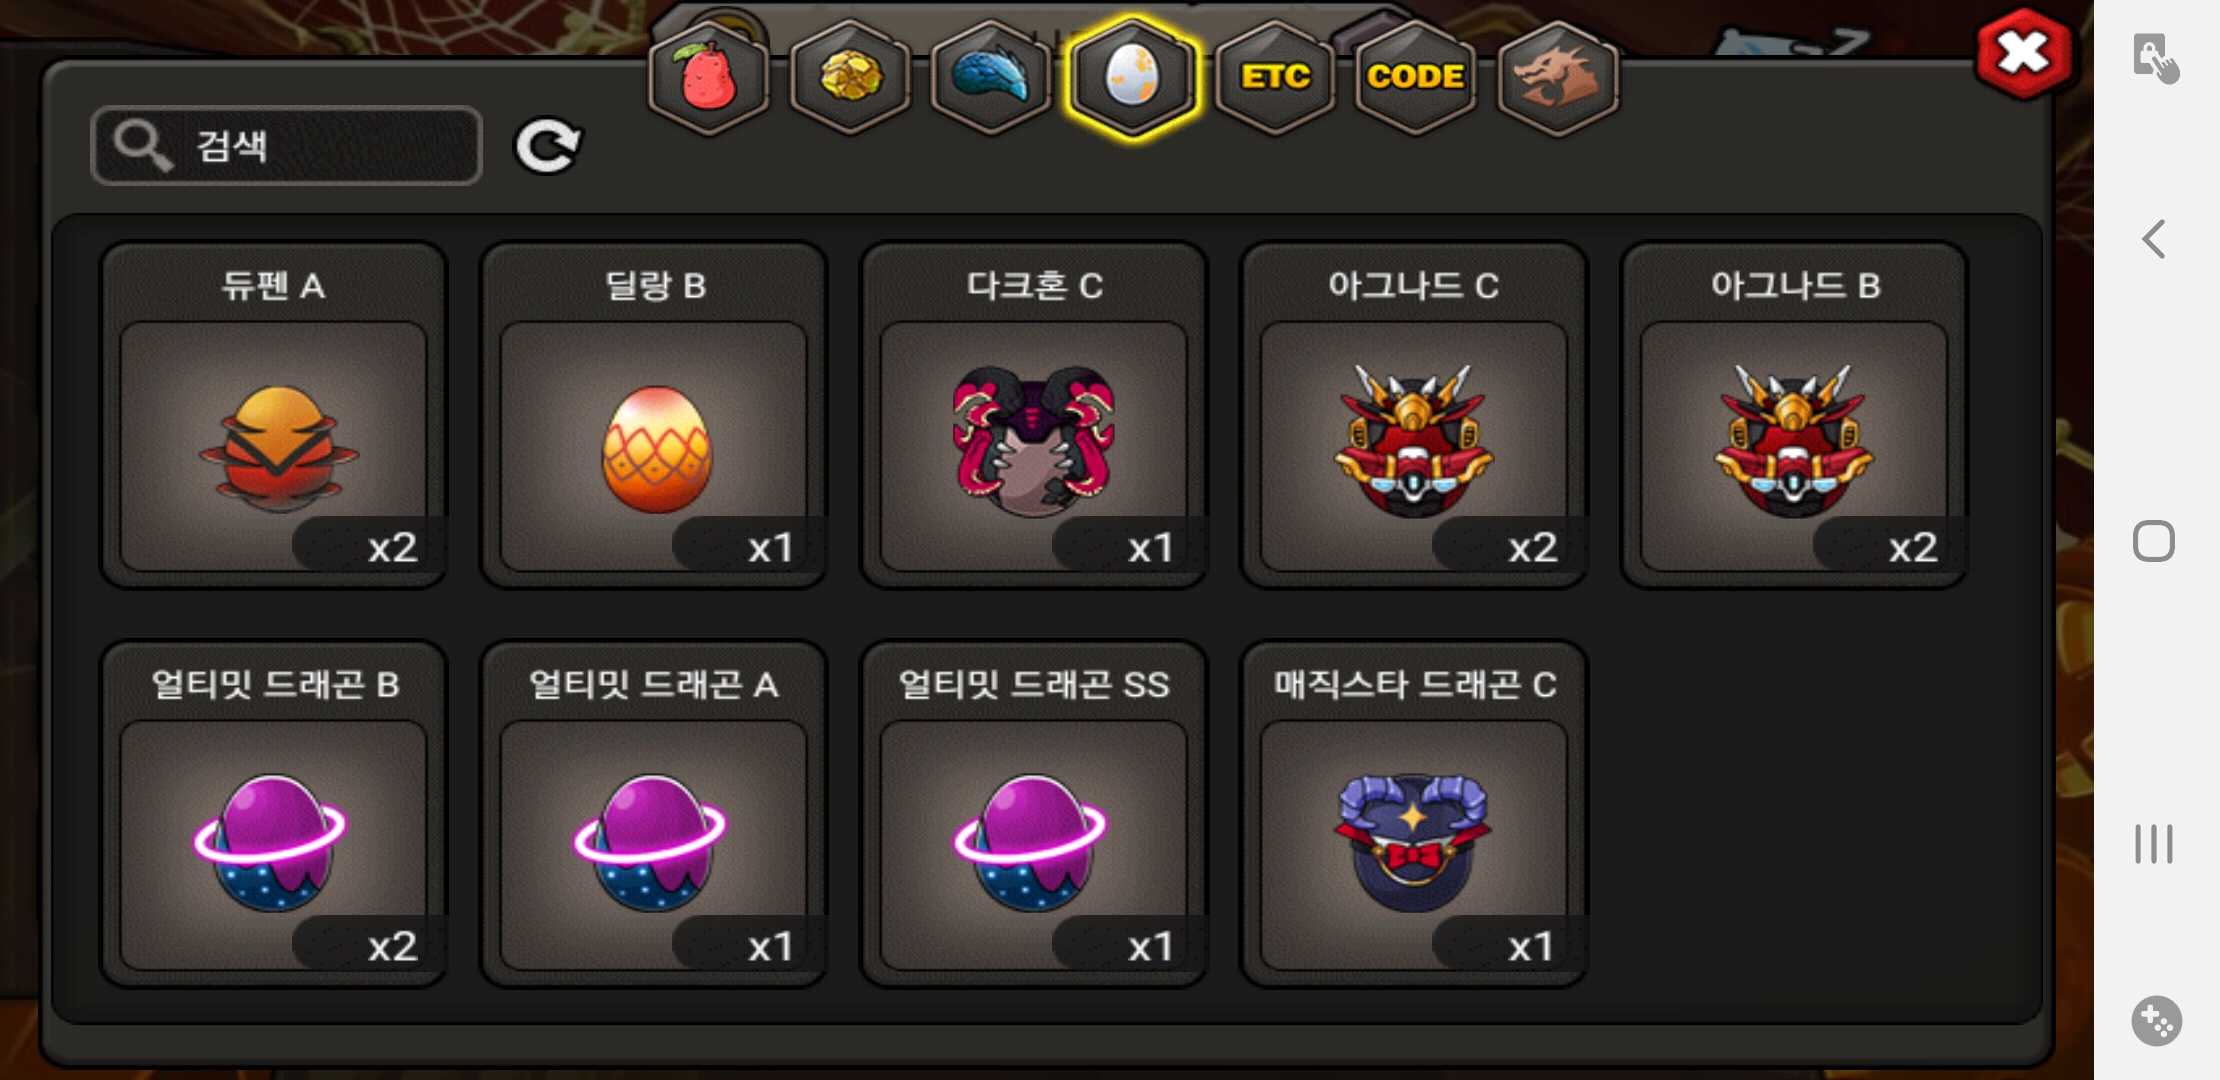Close the inventory with red X

pos(2023,54)
